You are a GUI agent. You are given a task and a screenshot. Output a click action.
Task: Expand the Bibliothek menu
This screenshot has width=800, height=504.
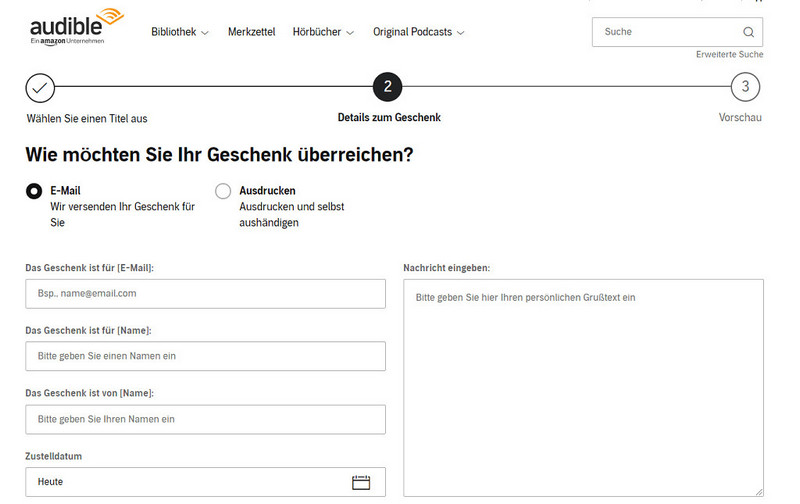[180, 32]
